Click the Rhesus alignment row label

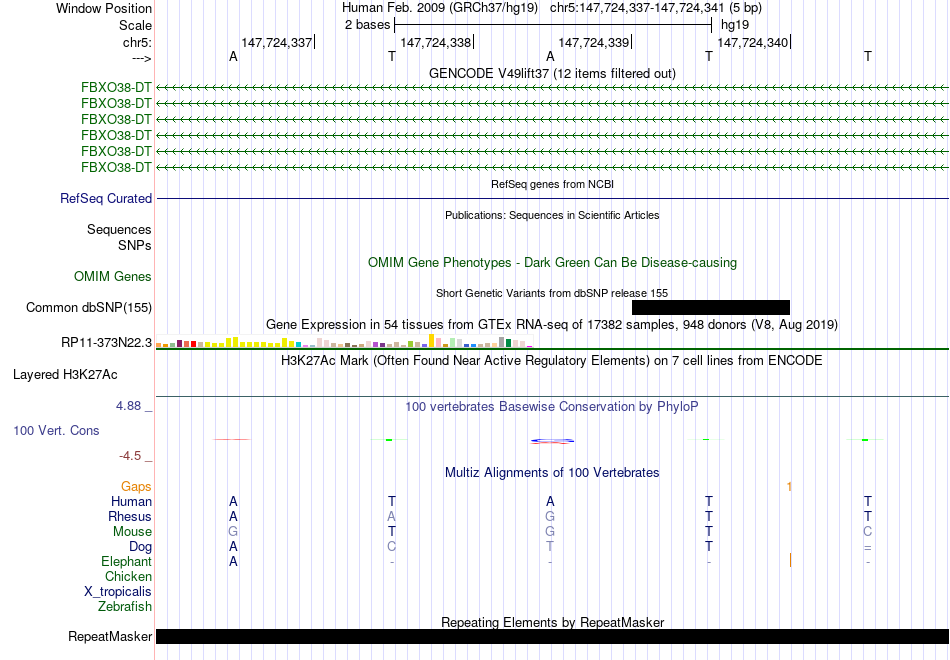click(130, 516)
